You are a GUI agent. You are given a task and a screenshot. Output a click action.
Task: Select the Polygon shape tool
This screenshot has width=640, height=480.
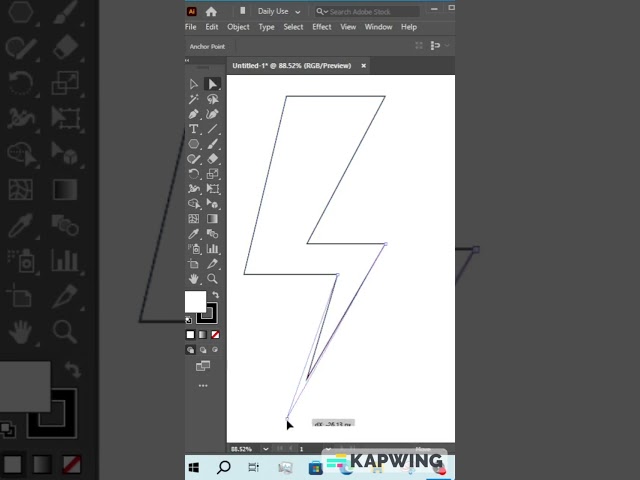tap(193, 144)
